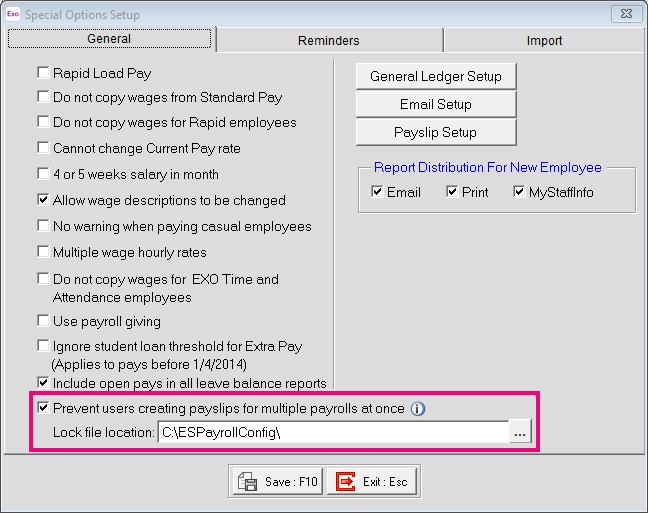Open General Ledger Setup
The width and height of the screenshot is (648, 513).
(436, 76)
